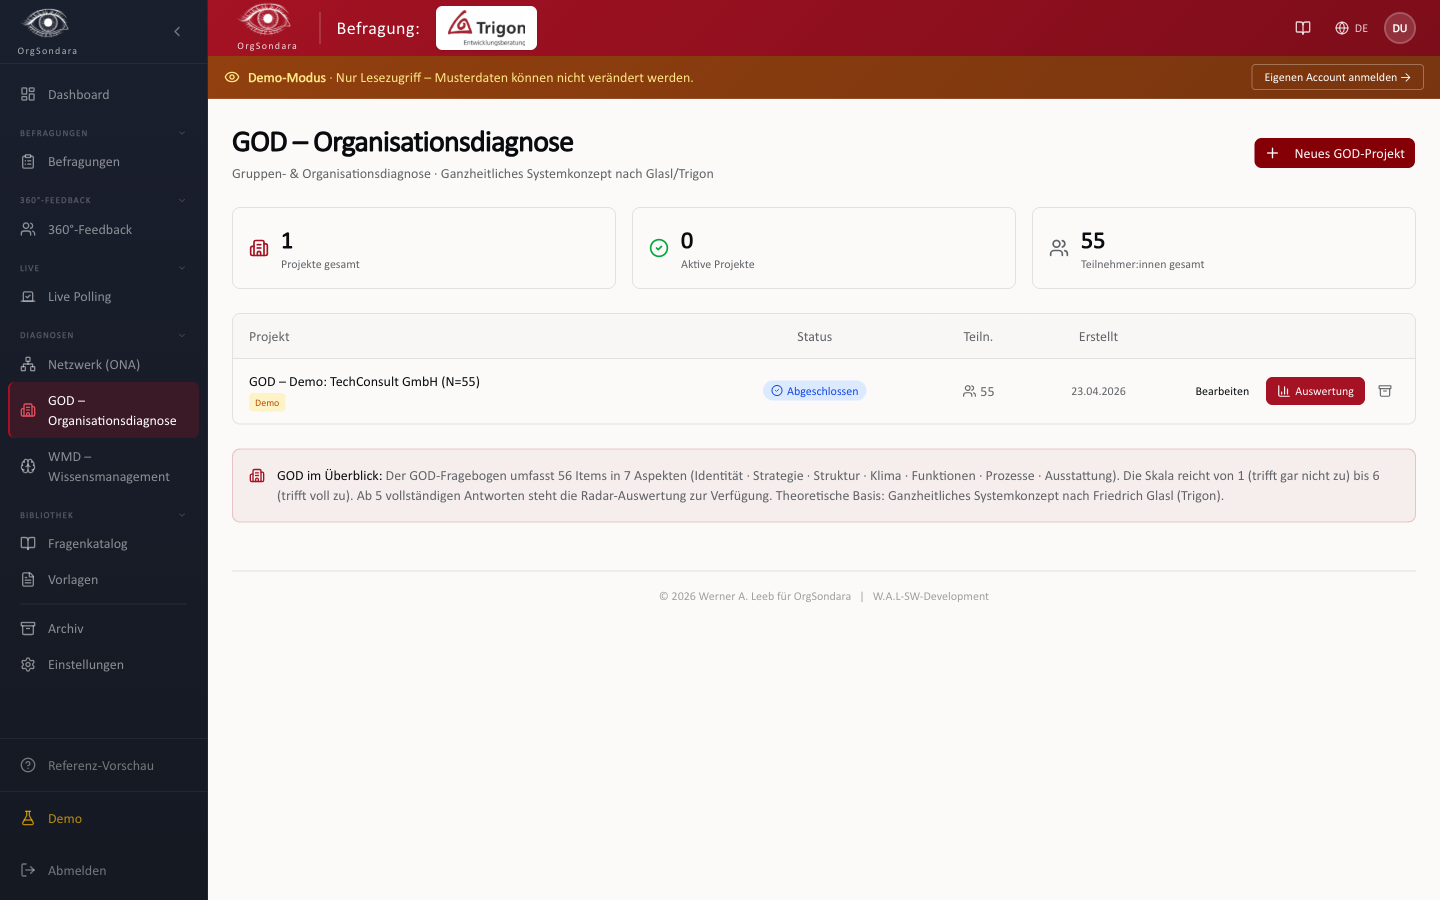Click the Projekt column header
1440x900 pixels.
tap(269, 336)
